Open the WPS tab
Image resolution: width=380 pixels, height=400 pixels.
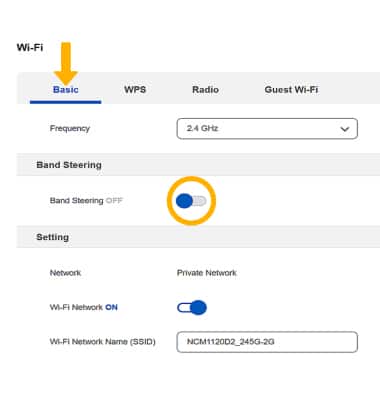pyautogui.click(x=135, y=90)
